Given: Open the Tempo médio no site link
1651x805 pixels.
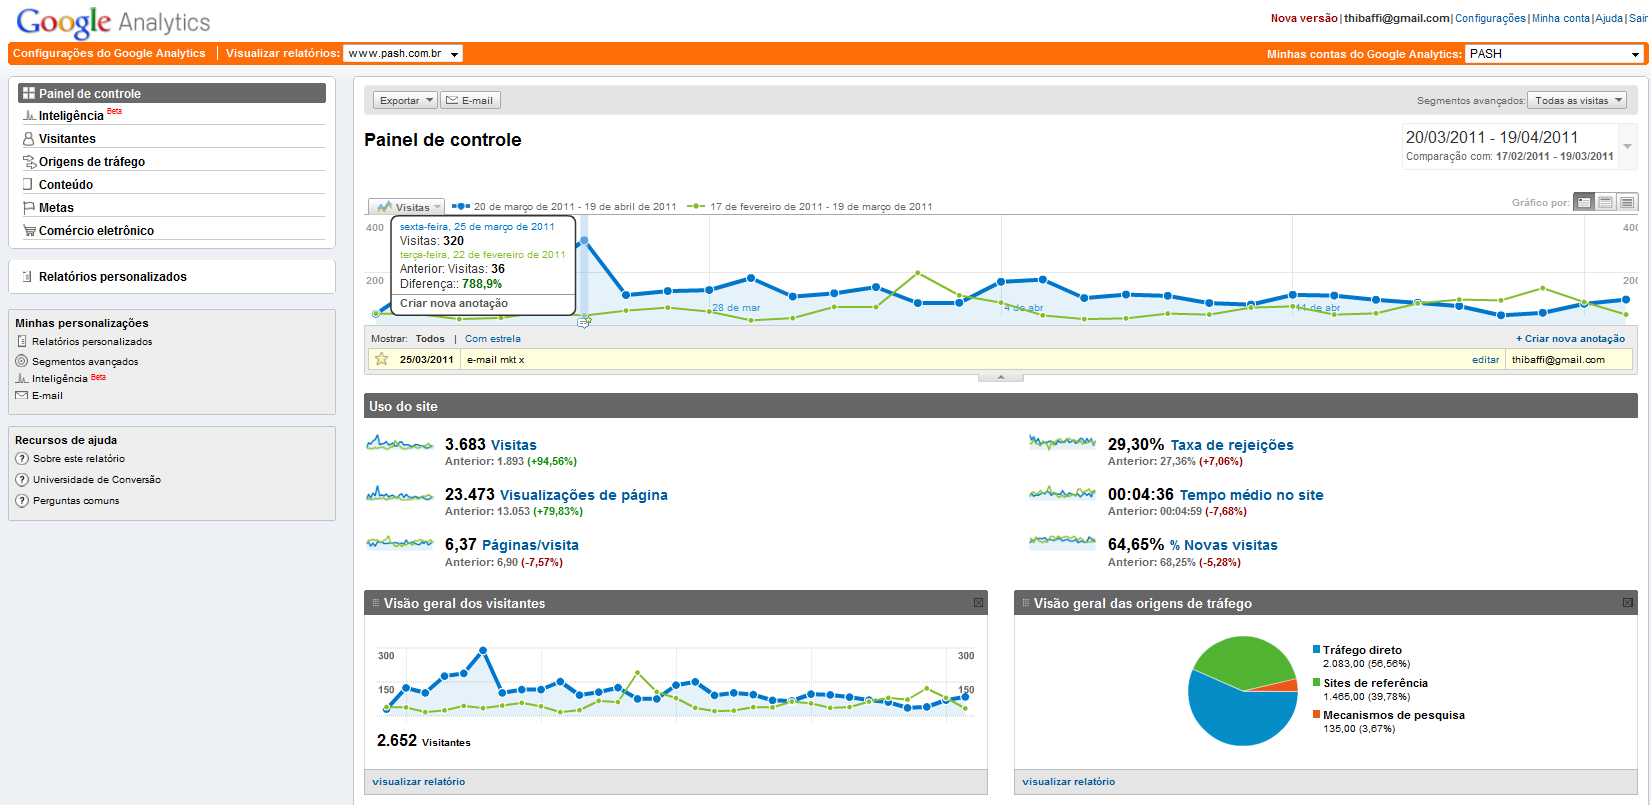Looking at the screenshot, I should tap(1252, 495).
